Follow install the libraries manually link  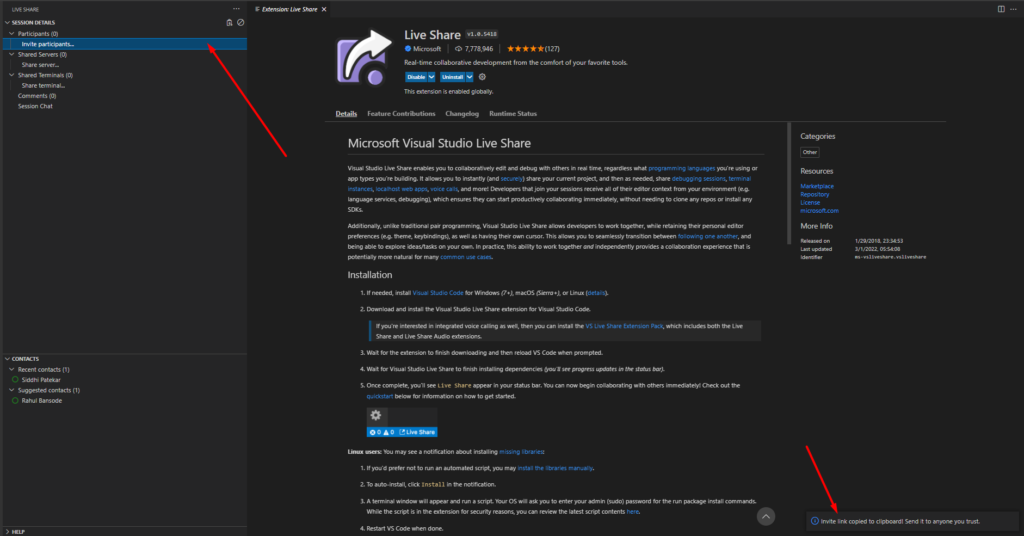tap(555, 468)
